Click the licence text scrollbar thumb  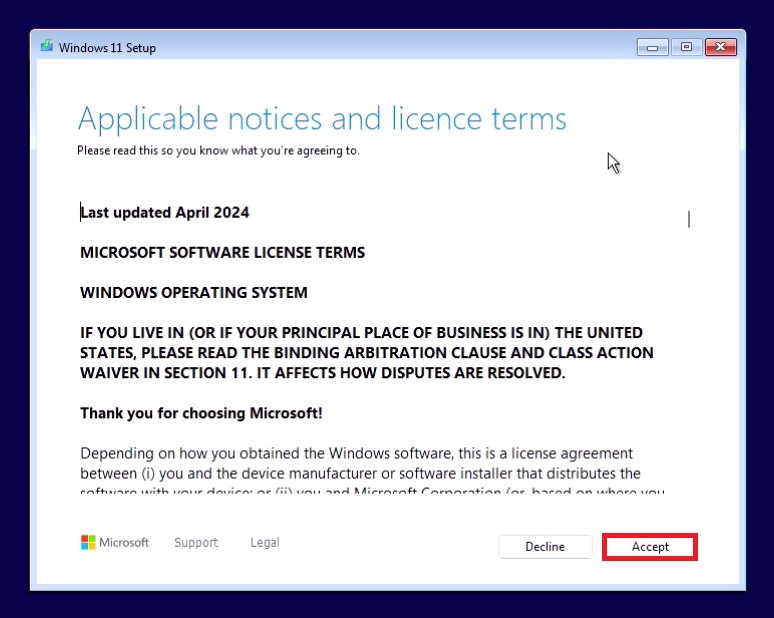[689, 219]
